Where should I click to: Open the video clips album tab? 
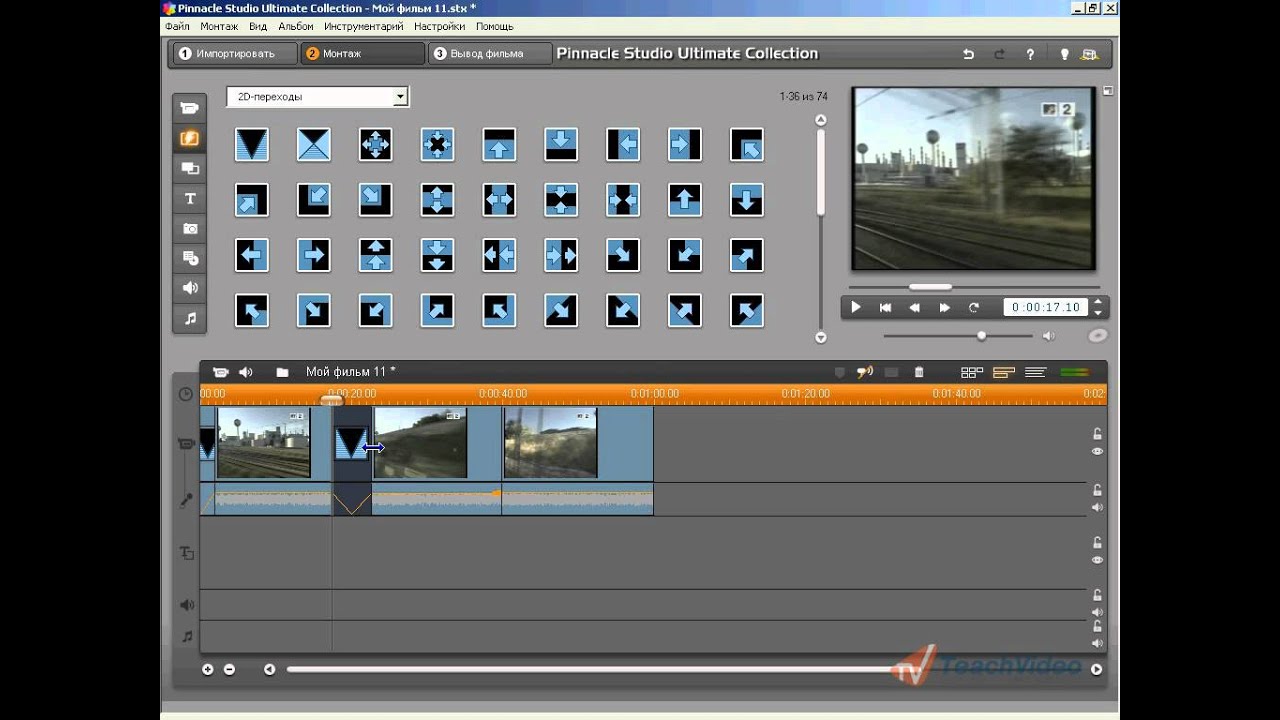pyautogui.click(x=189, y=108)
